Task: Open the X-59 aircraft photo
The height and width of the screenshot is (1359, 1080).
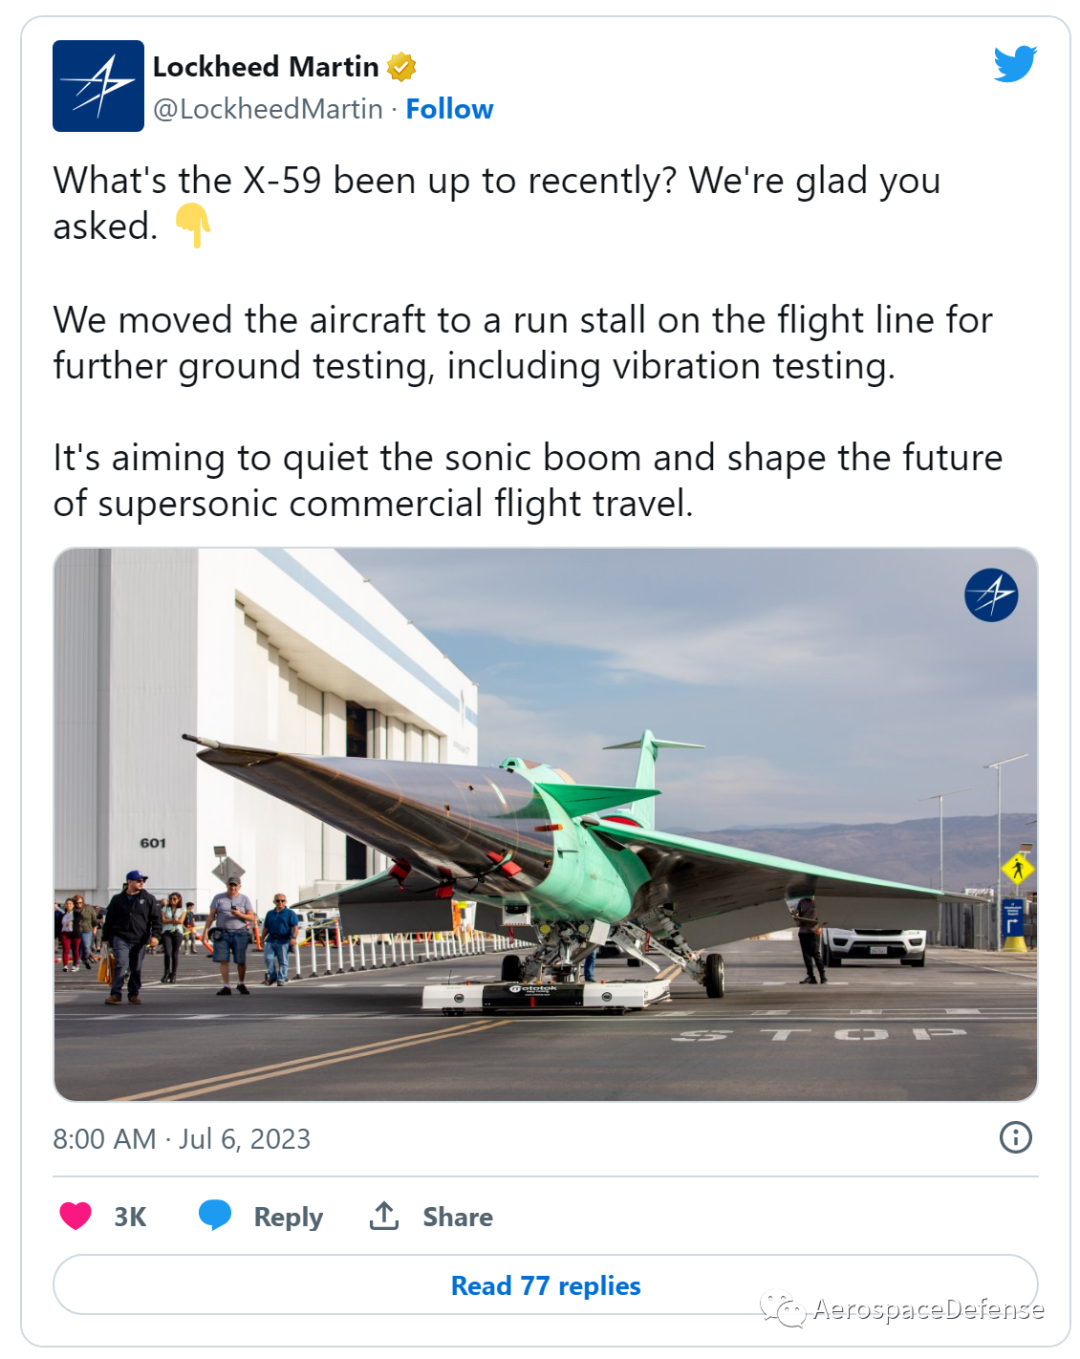Action: point(545,824)
